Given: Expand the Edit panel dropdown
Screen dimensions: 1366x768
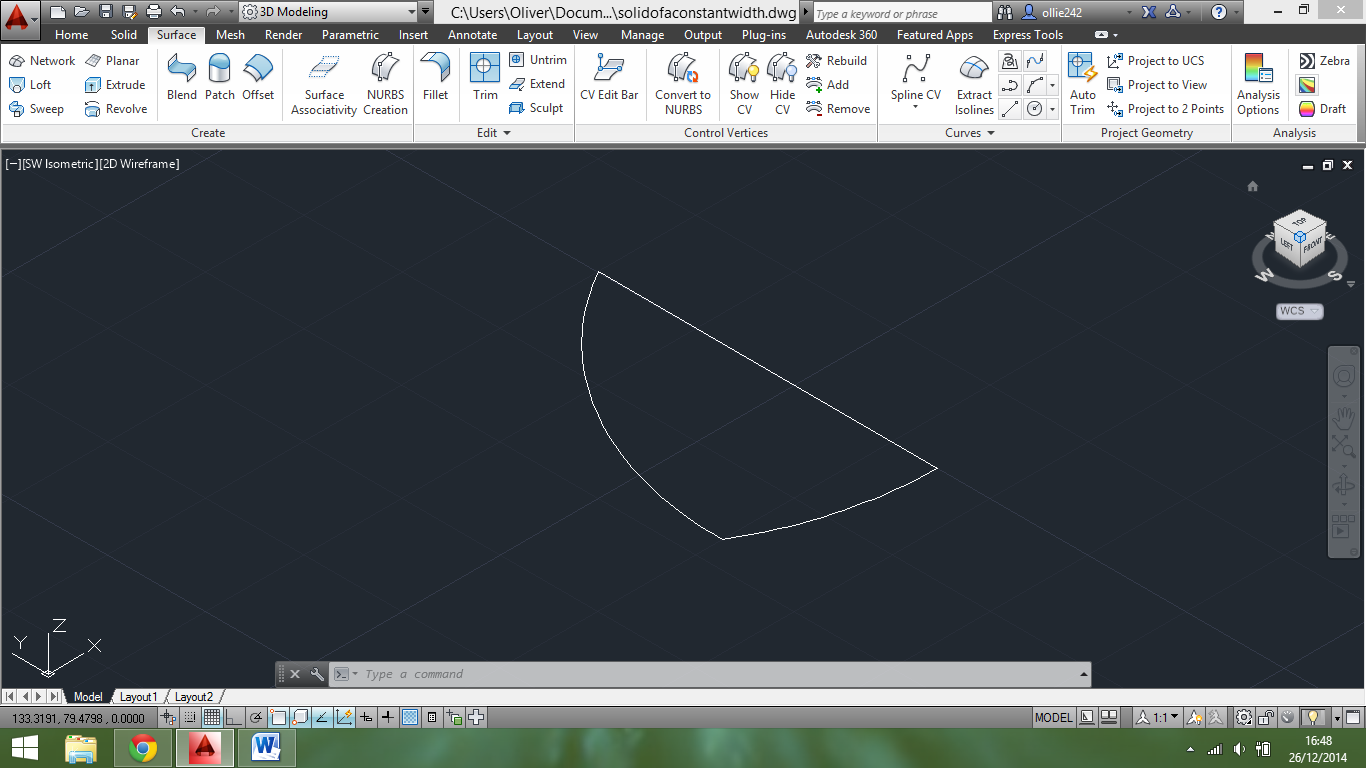Looking at the screenshot, I should (493, 133).
